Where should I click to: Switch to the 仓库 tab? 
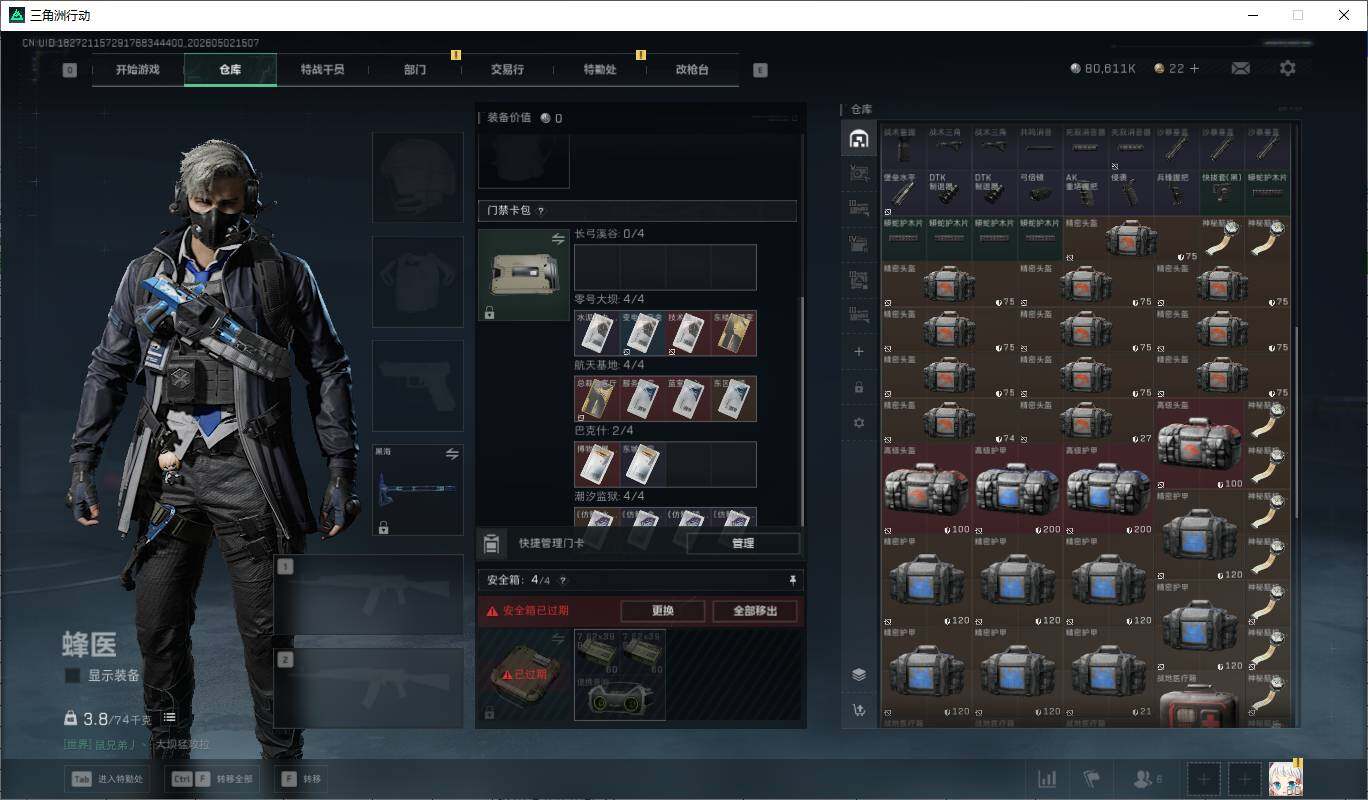230,70
